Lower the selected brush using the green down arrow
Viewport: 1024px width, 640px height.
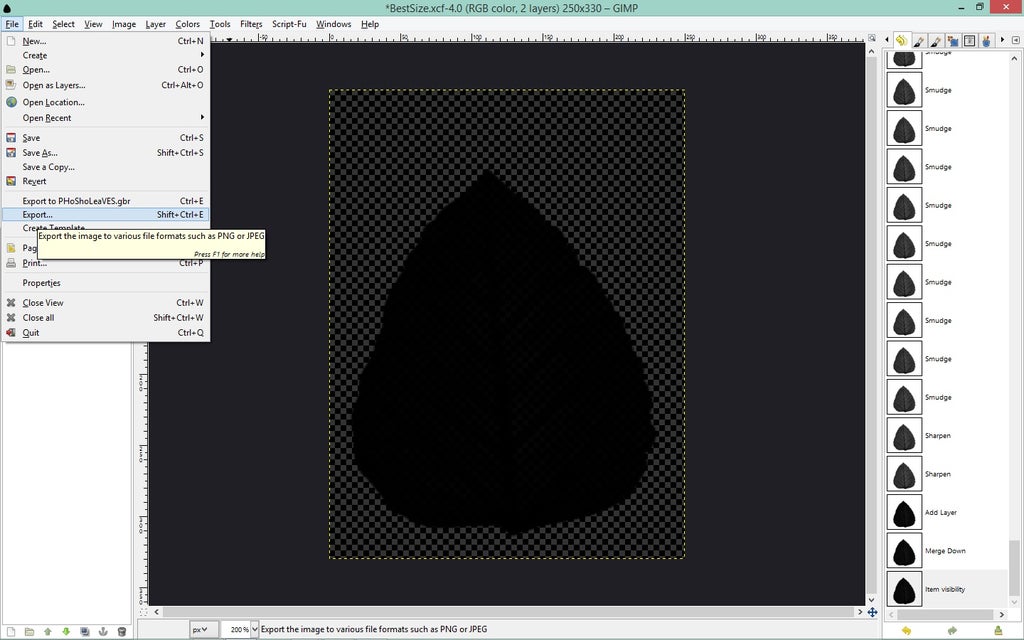point(65,630)
